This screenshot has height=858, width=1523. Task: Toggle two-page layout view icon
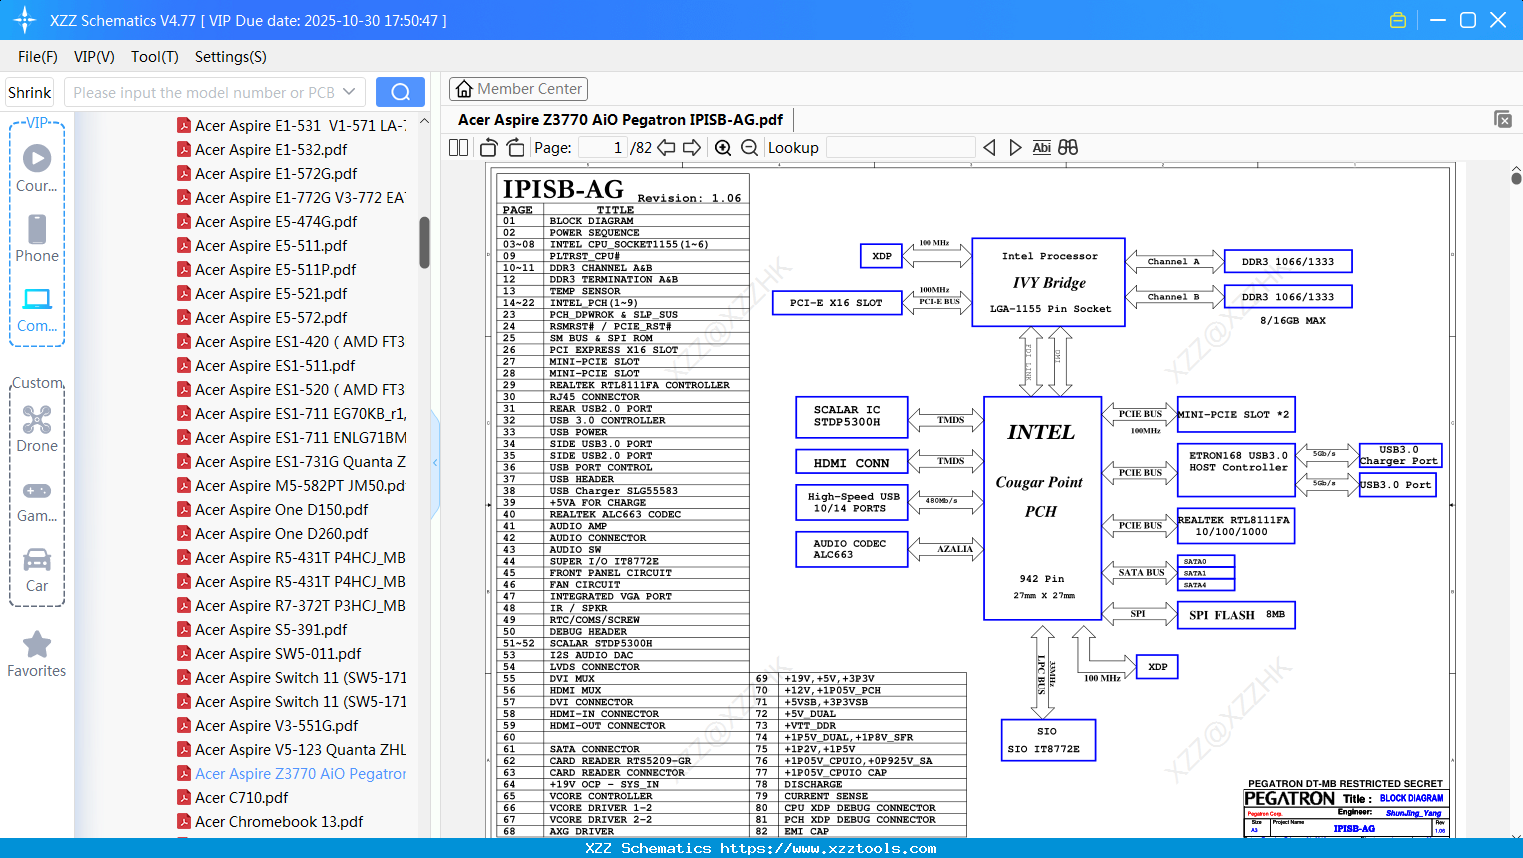point(459,148)
